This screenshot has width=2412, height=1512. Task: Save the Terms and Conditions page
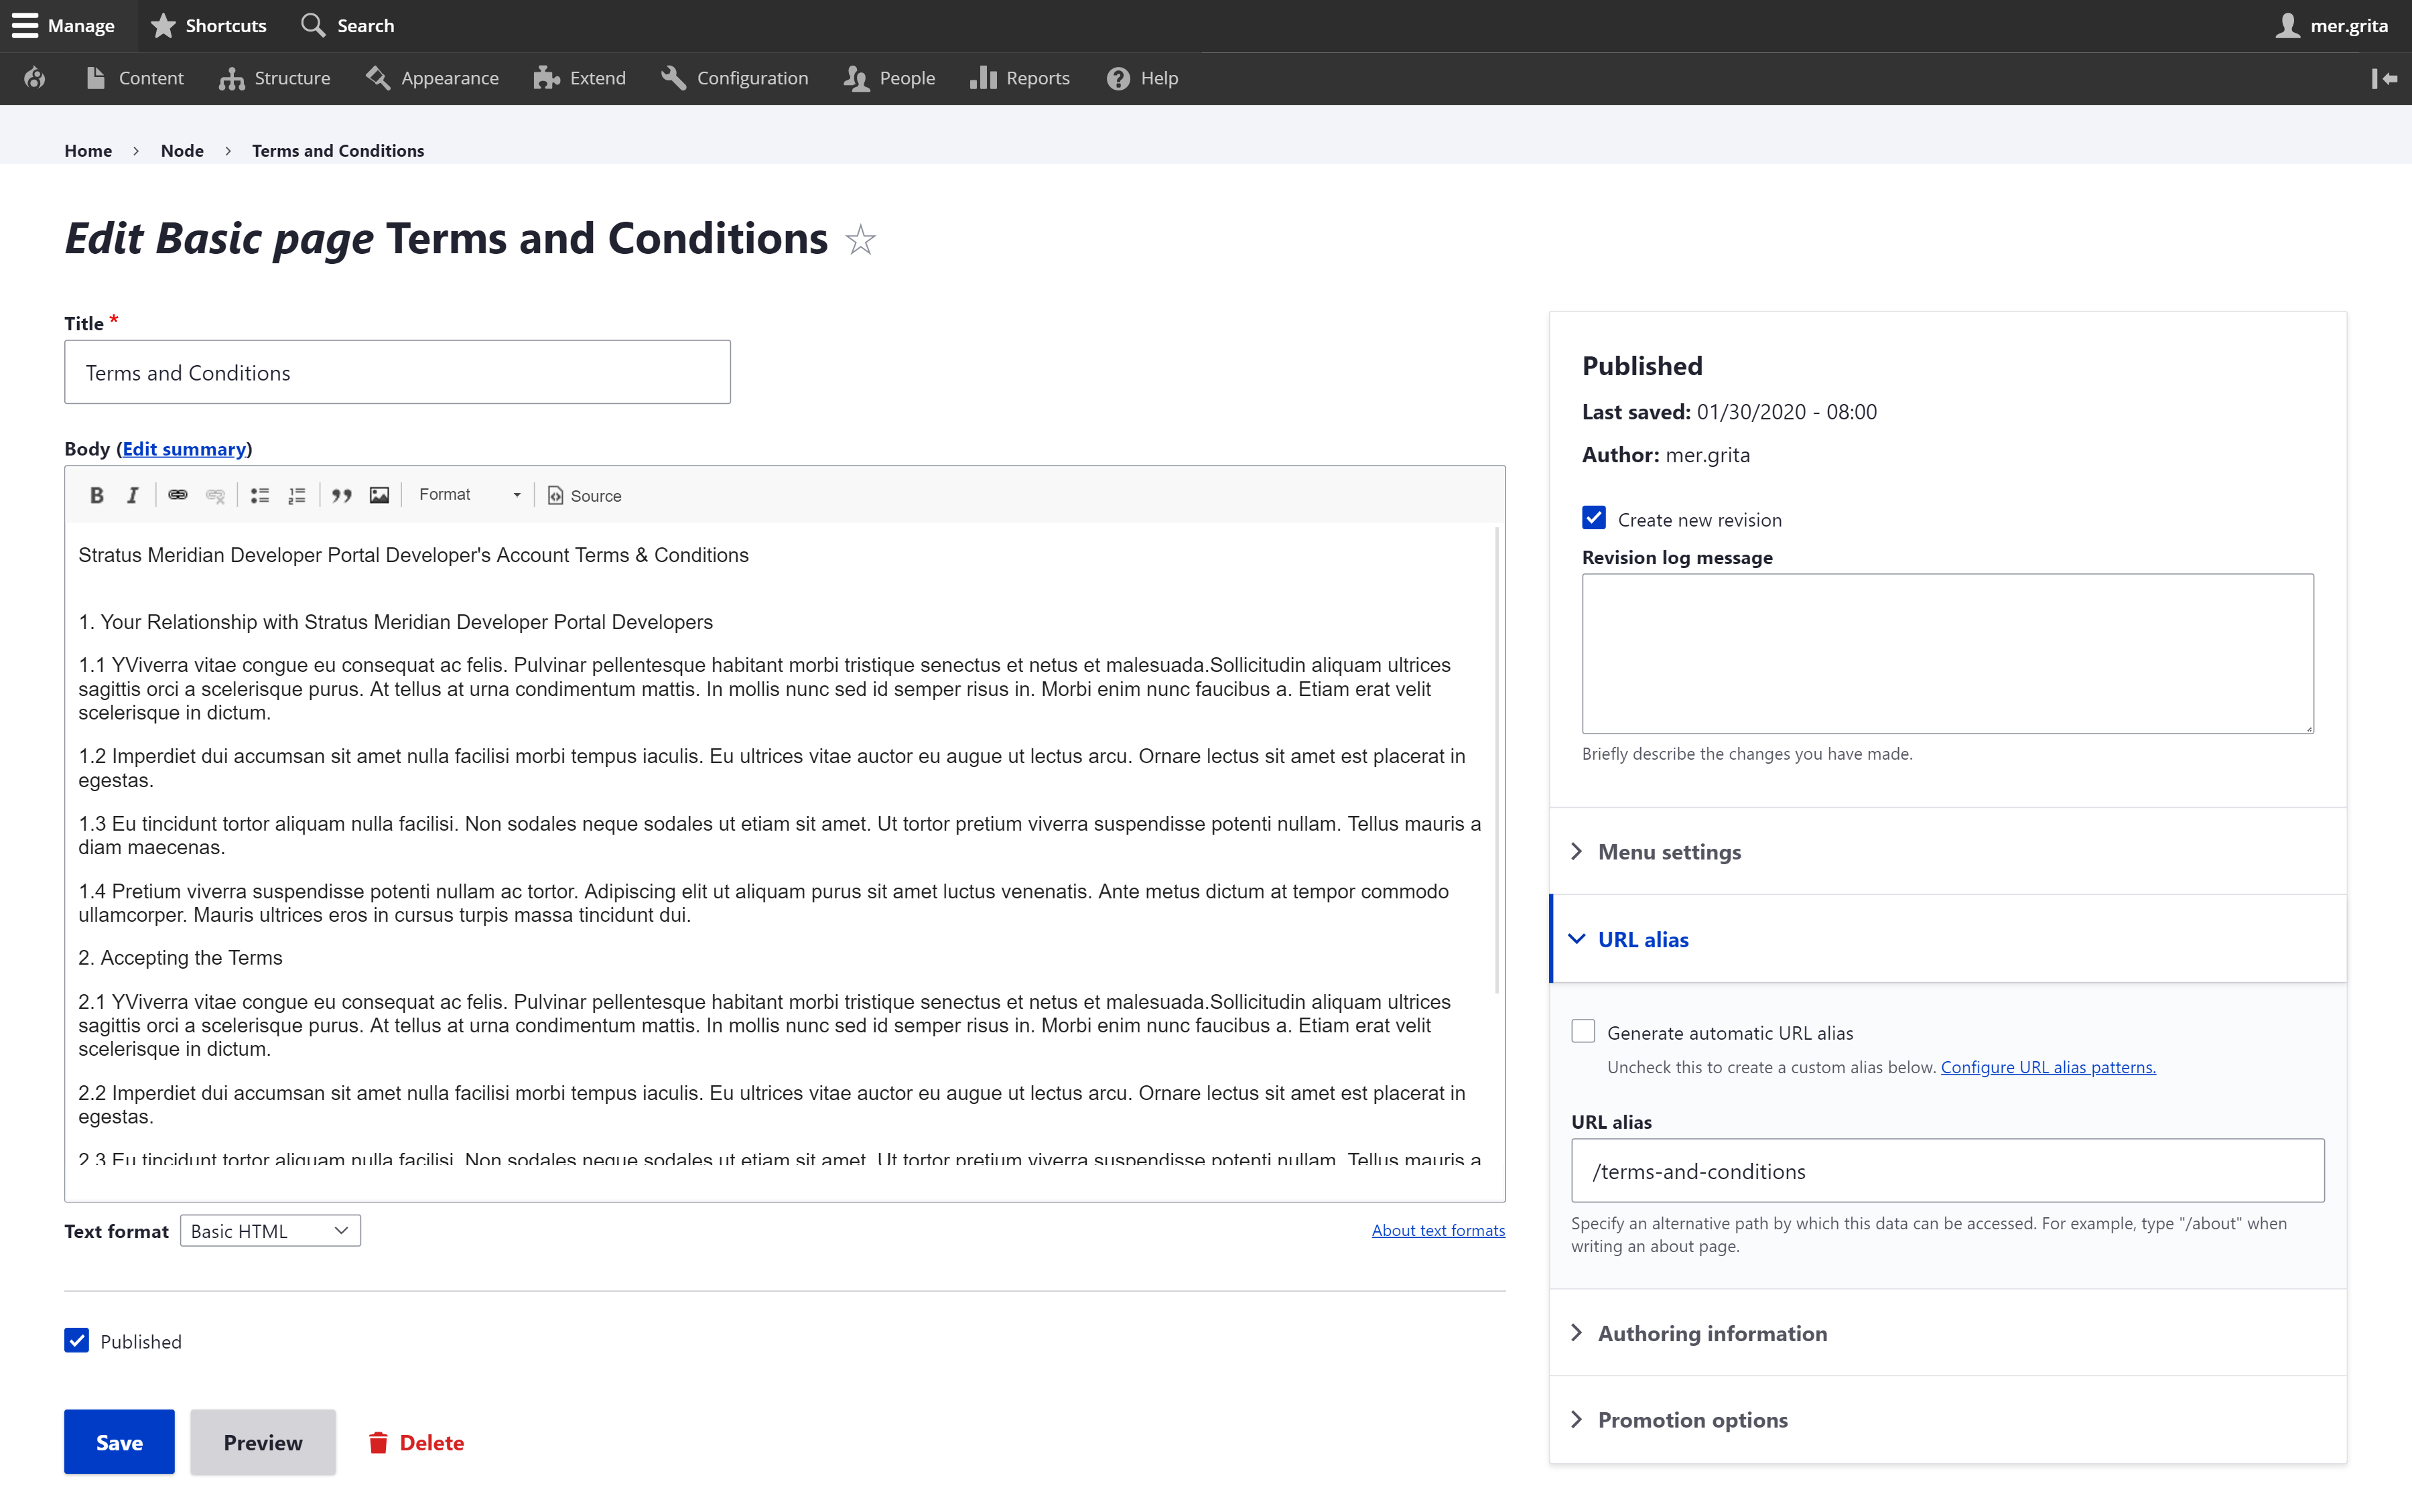click(x=118, y=1441)
